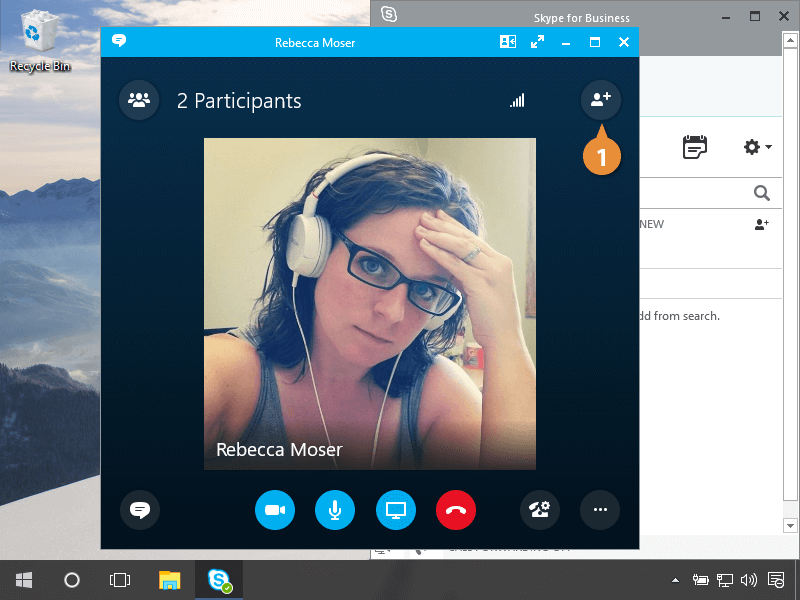Toggle the video camera on or off
The image size is (800, 600).
[275, 510]
